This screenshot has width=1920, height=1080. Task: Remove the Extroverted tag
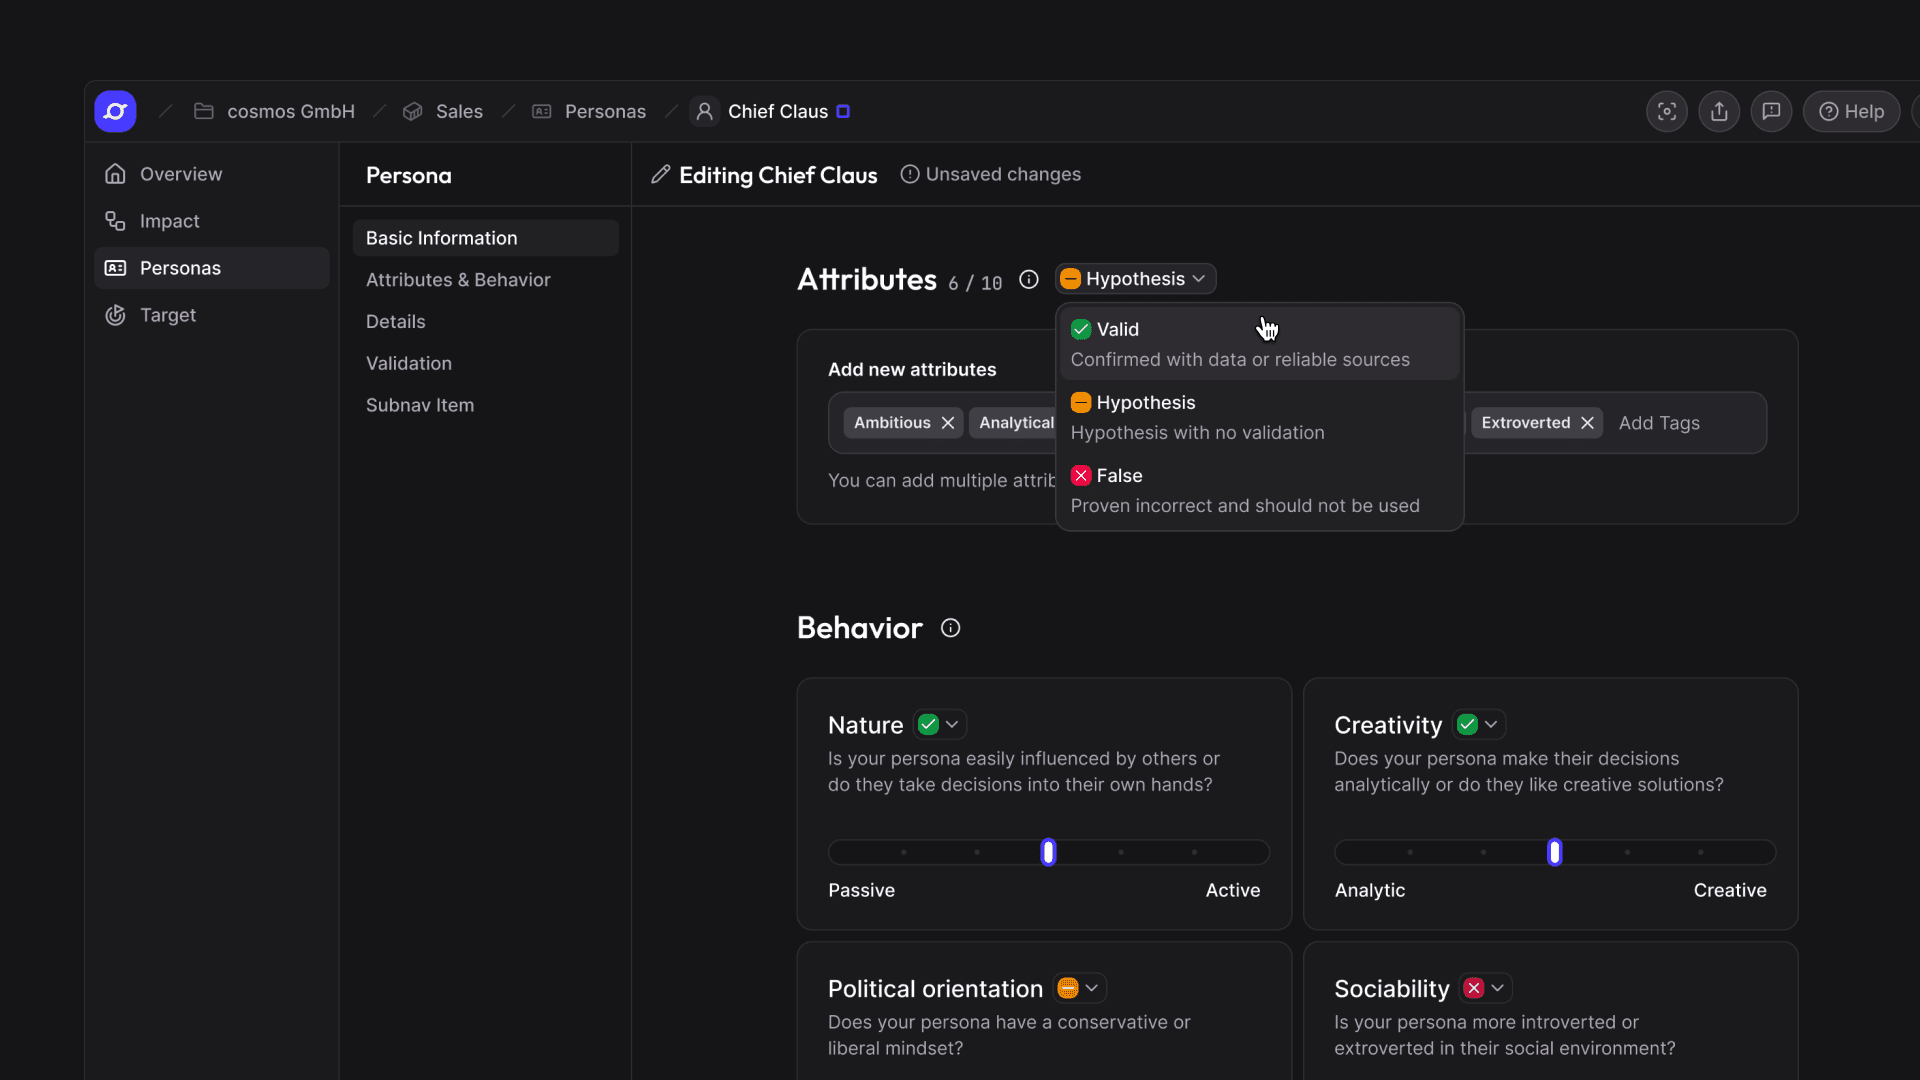click(1587, 423)
